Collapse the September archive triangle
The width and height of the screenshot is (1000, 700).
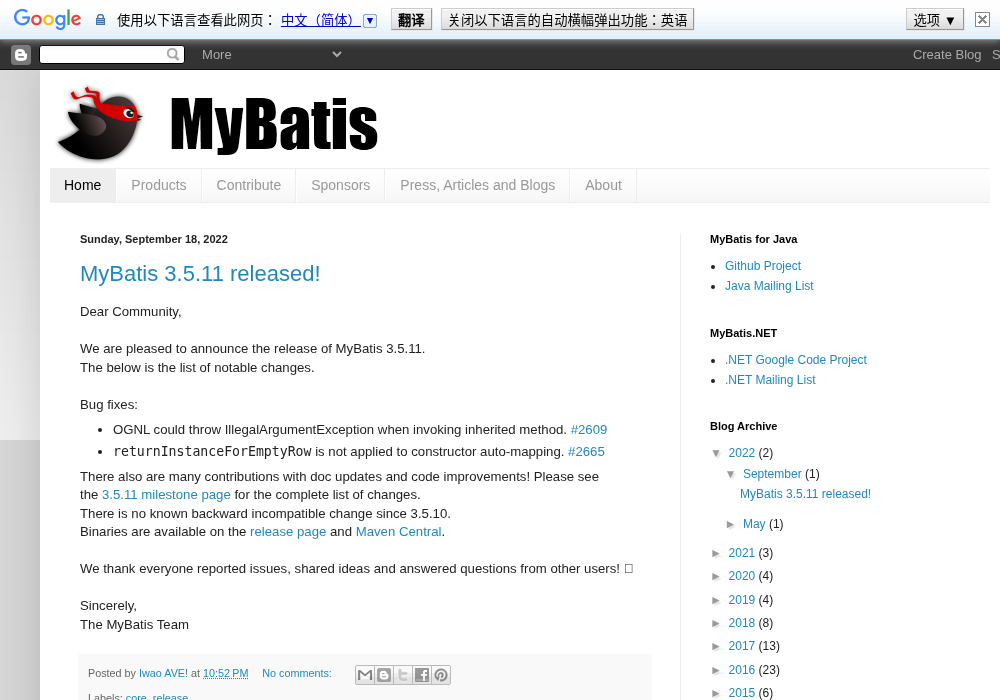(731, 474)
